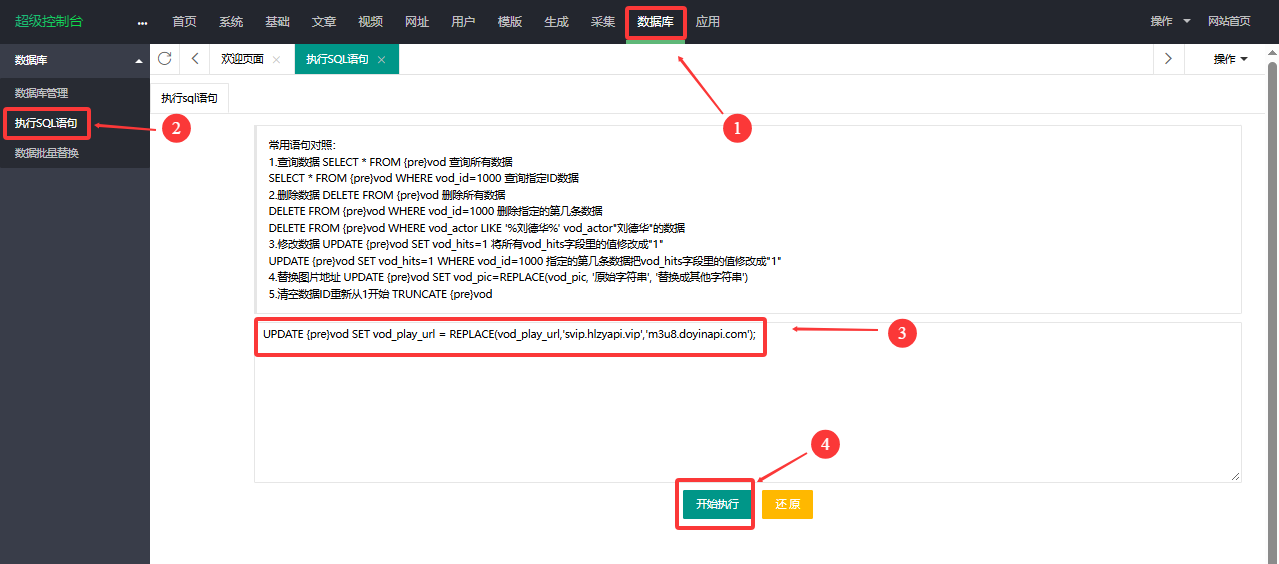Click the 'SELECT * FROM {pre}vod WHERE vod_id=1000' line
The image size is (1279, 564).
pos(424,178)
